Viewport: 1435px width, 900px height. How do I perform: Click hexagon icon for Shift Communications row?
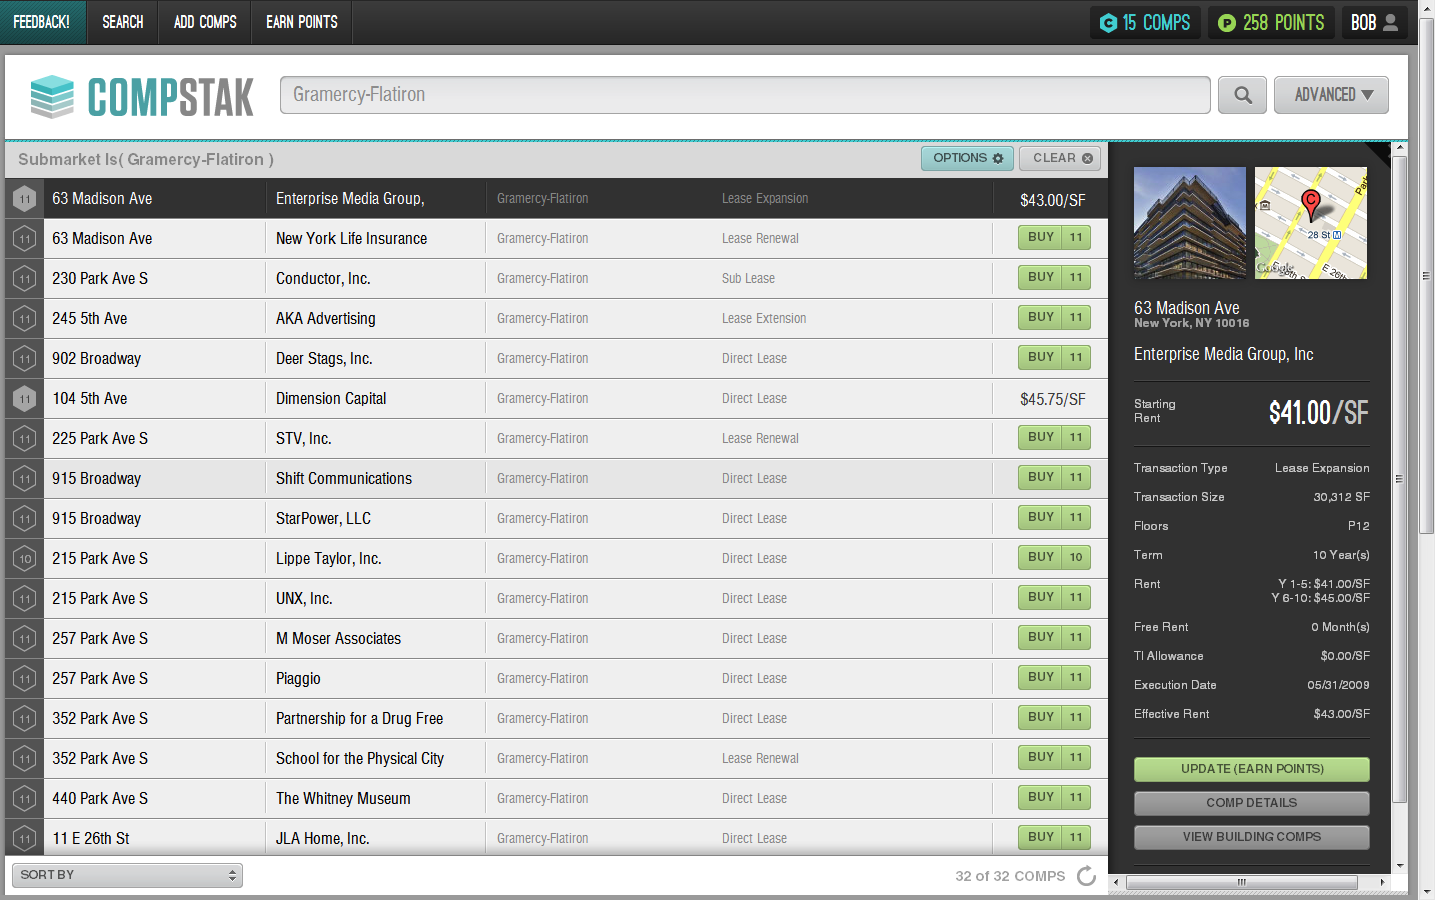(x=25, y=479)
